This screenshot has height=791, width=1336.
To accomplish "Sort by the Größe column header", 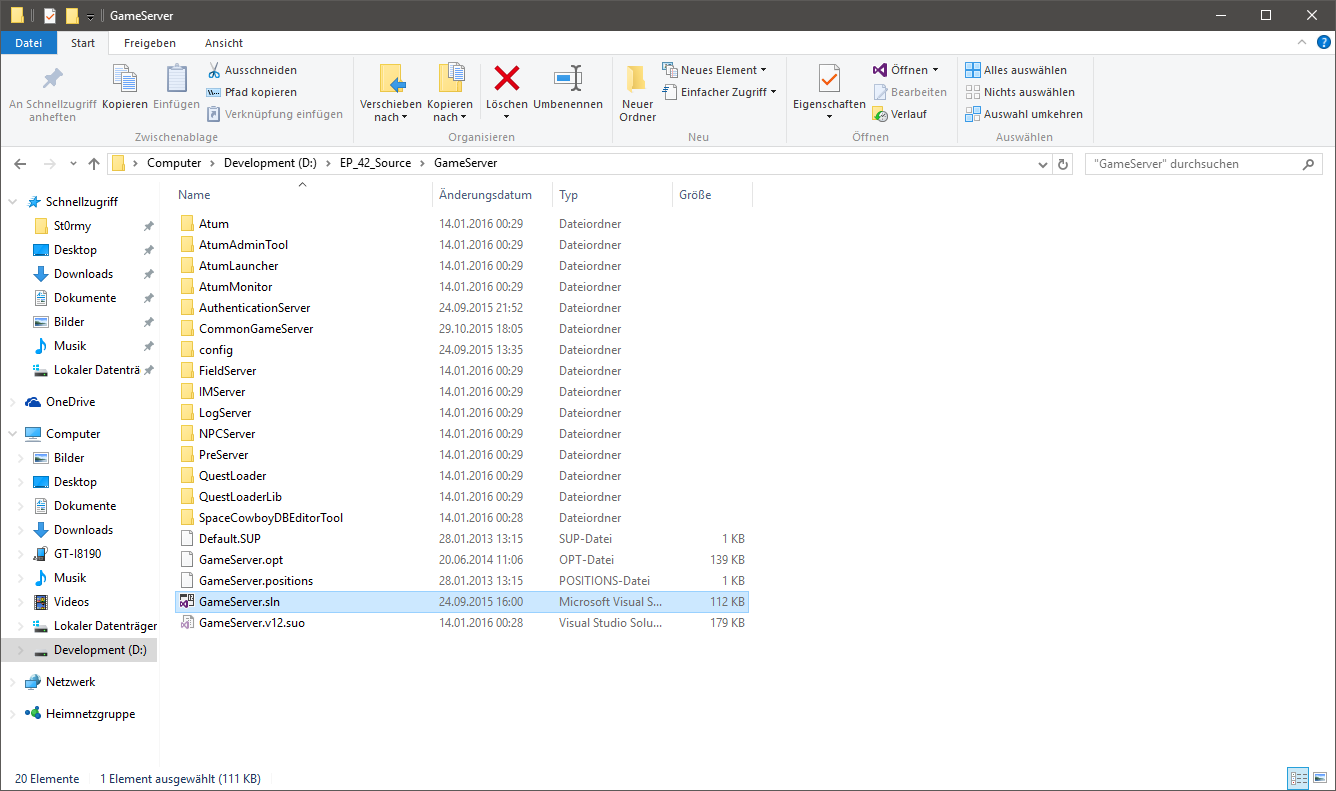I will click(x=712, y=195).
